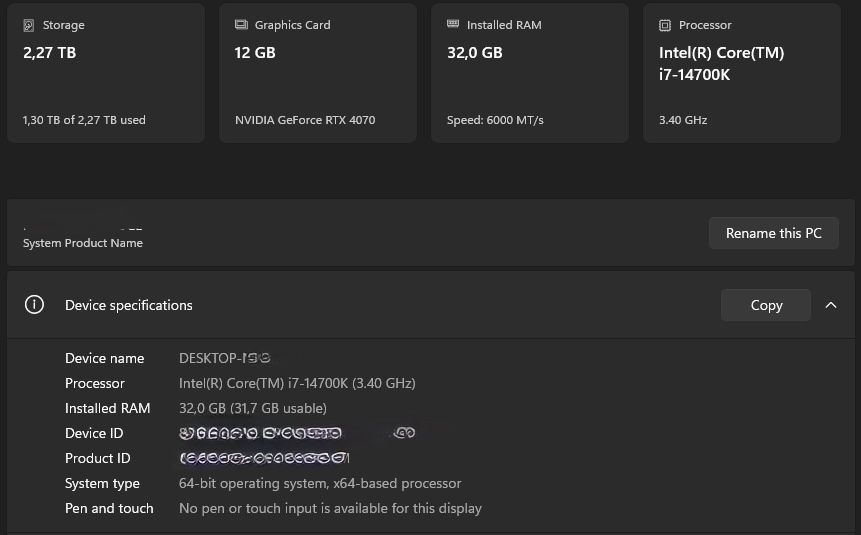
Task: Copy the device specifications
Action: pos(766,305)
